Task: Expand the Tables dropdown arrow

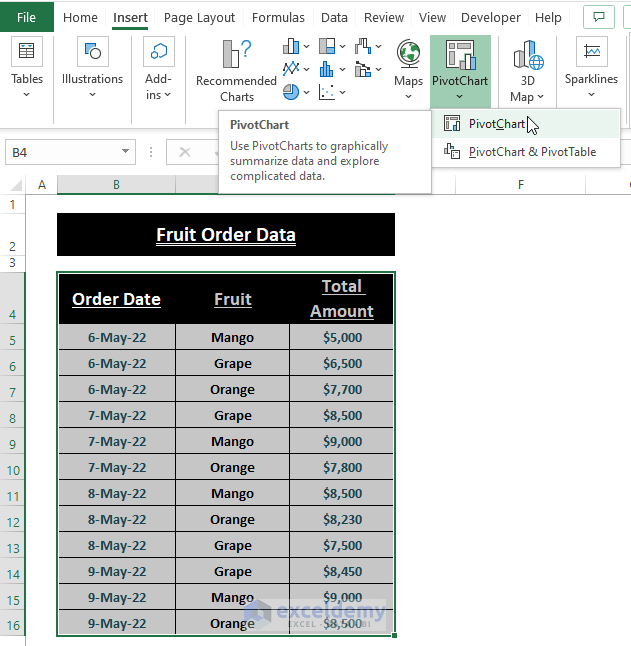Action: [26, 95]
